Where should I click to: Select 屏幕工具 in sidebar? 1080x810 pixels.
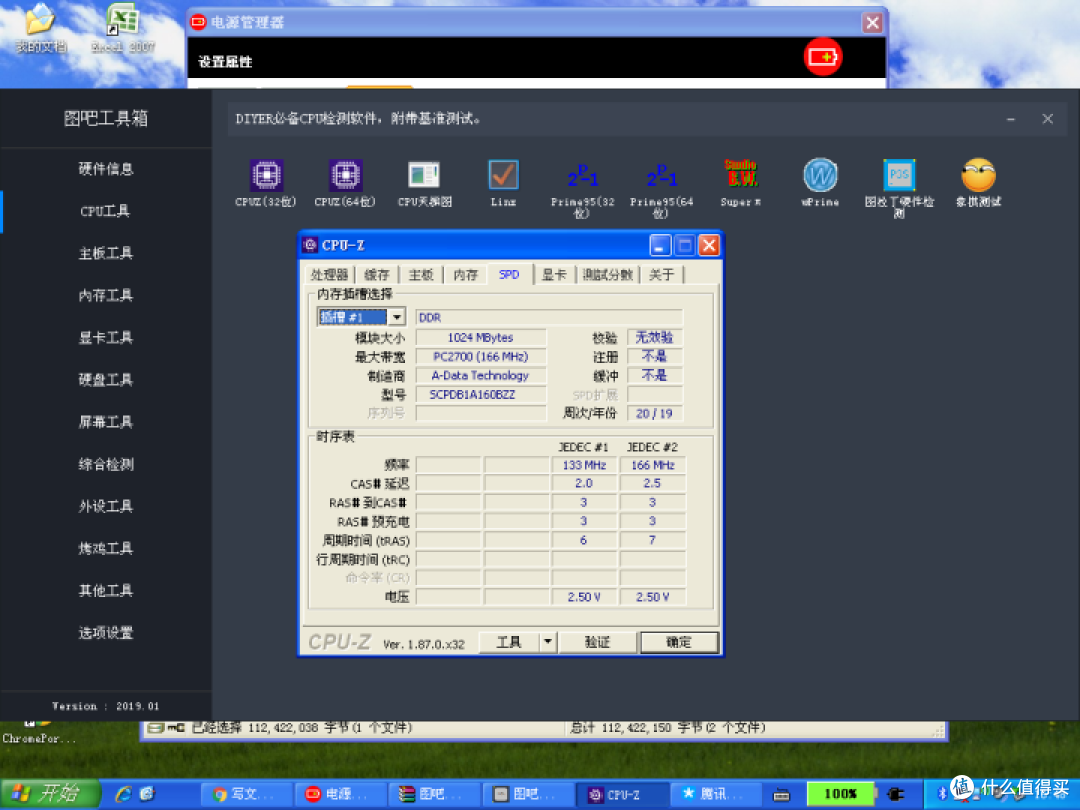click(x=105, y=422)
